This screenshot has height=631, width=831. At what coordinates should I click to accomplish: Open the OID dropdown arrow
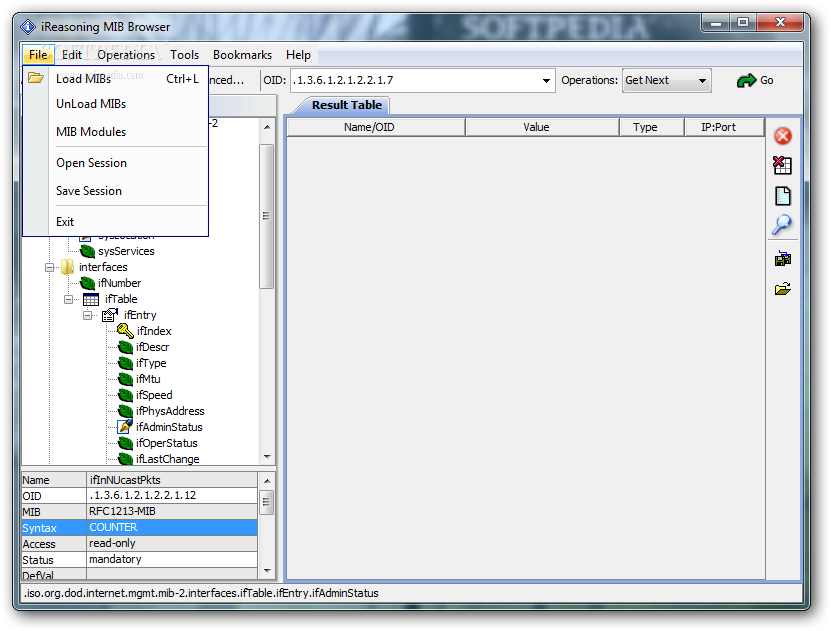click(546, 81)
